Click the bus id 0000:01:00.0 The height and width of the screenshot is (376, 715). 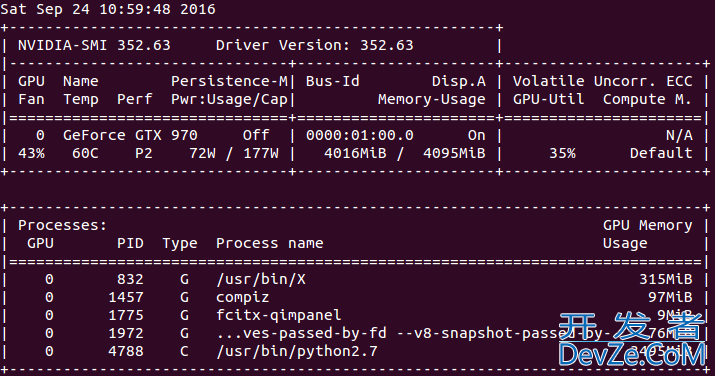pyautogui.click(x=360, y=135)
